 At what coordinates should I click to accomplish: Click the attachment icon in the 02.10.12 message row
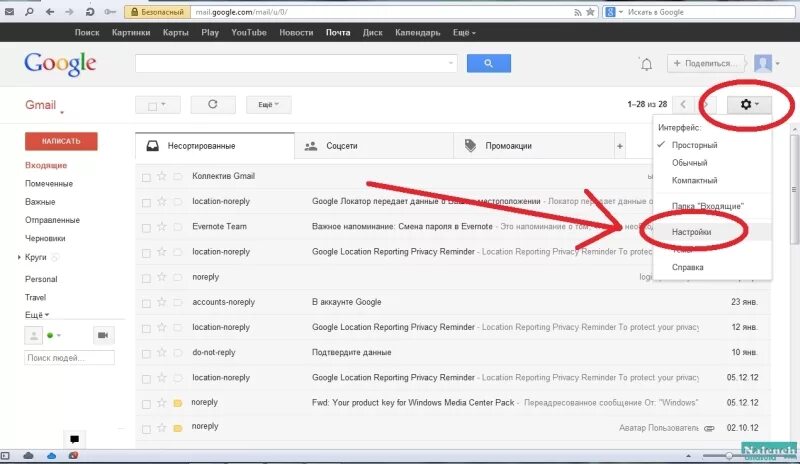pyautogui.click(x=709, y=428)
